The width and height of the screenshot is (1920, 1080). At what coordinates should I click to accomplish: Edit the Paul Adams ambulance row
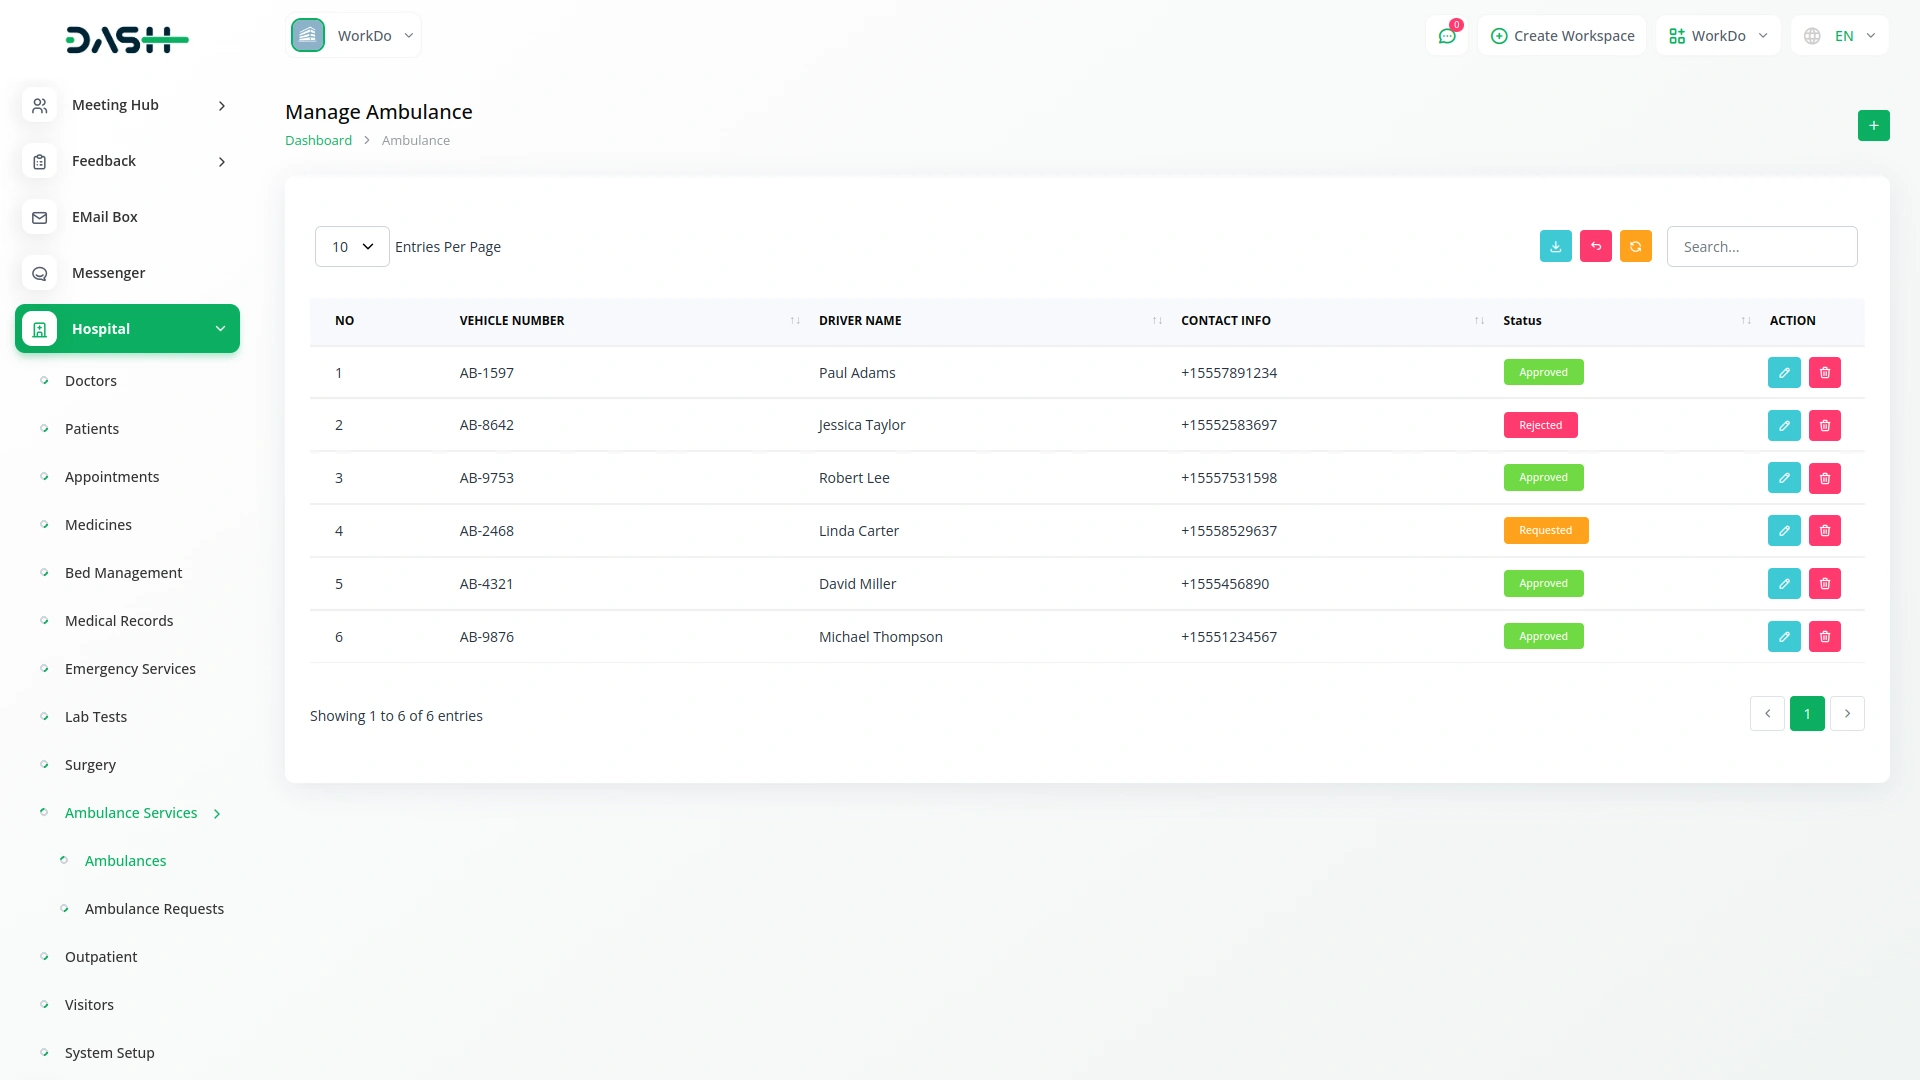tap(1783, 372)
